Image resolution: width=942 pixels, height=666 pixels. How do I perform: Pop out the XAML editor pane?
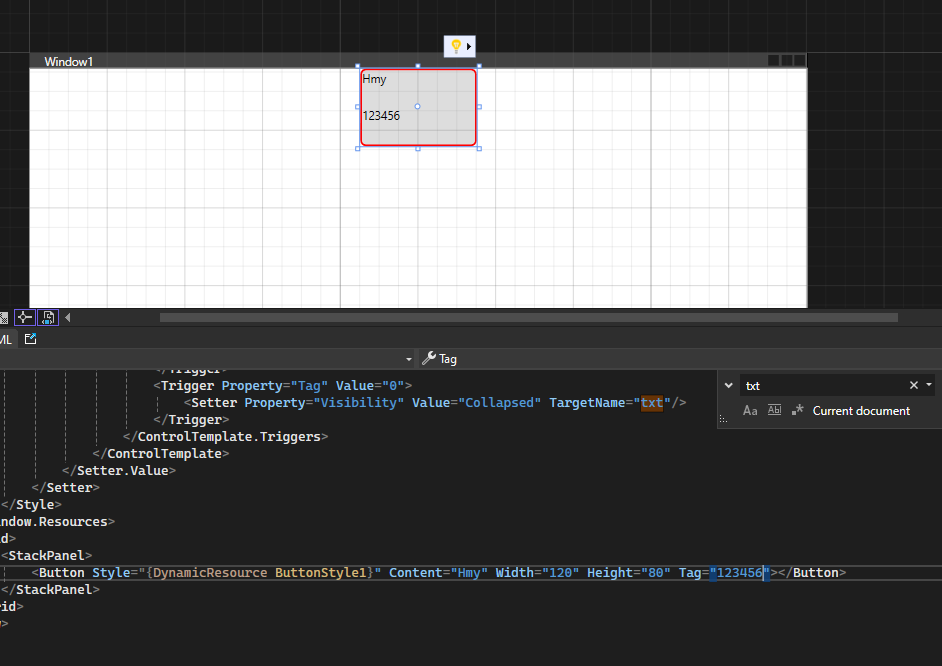[x=30, y=339]
